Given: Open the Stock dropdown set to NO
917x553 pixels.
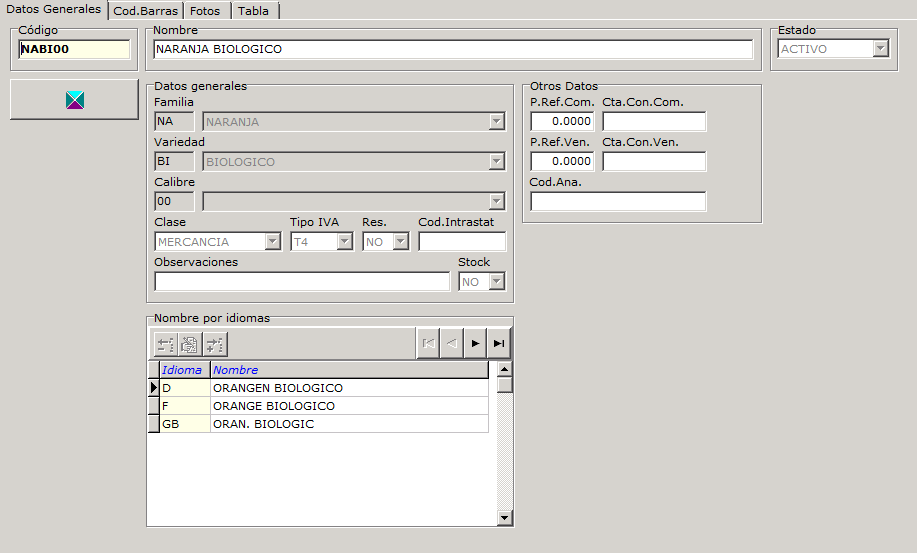Looking at the screenshot, I should [496, 282].
